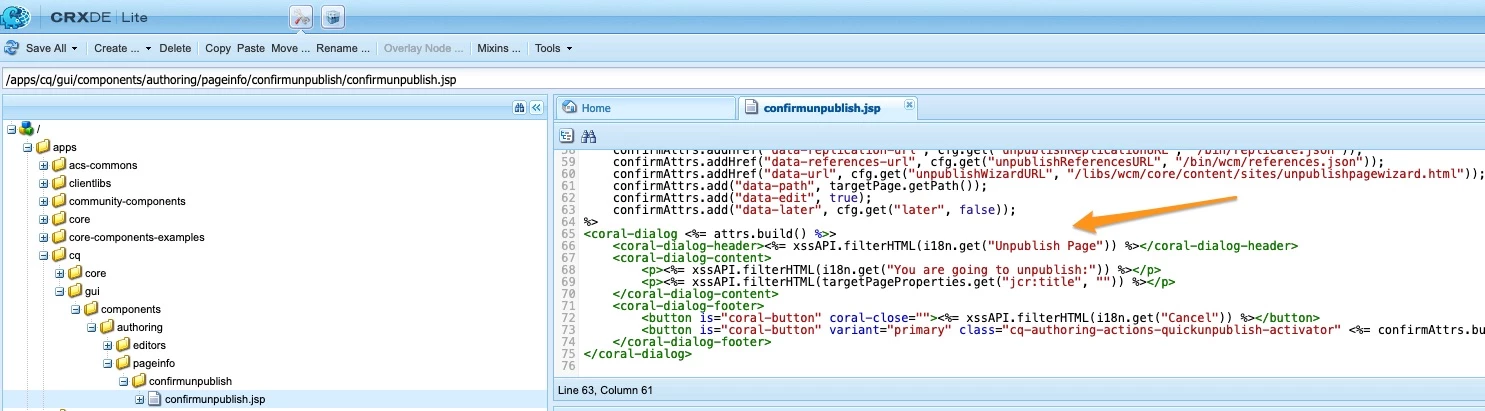Click code line 65 coral-dialog tag

(x=709, y=232)
